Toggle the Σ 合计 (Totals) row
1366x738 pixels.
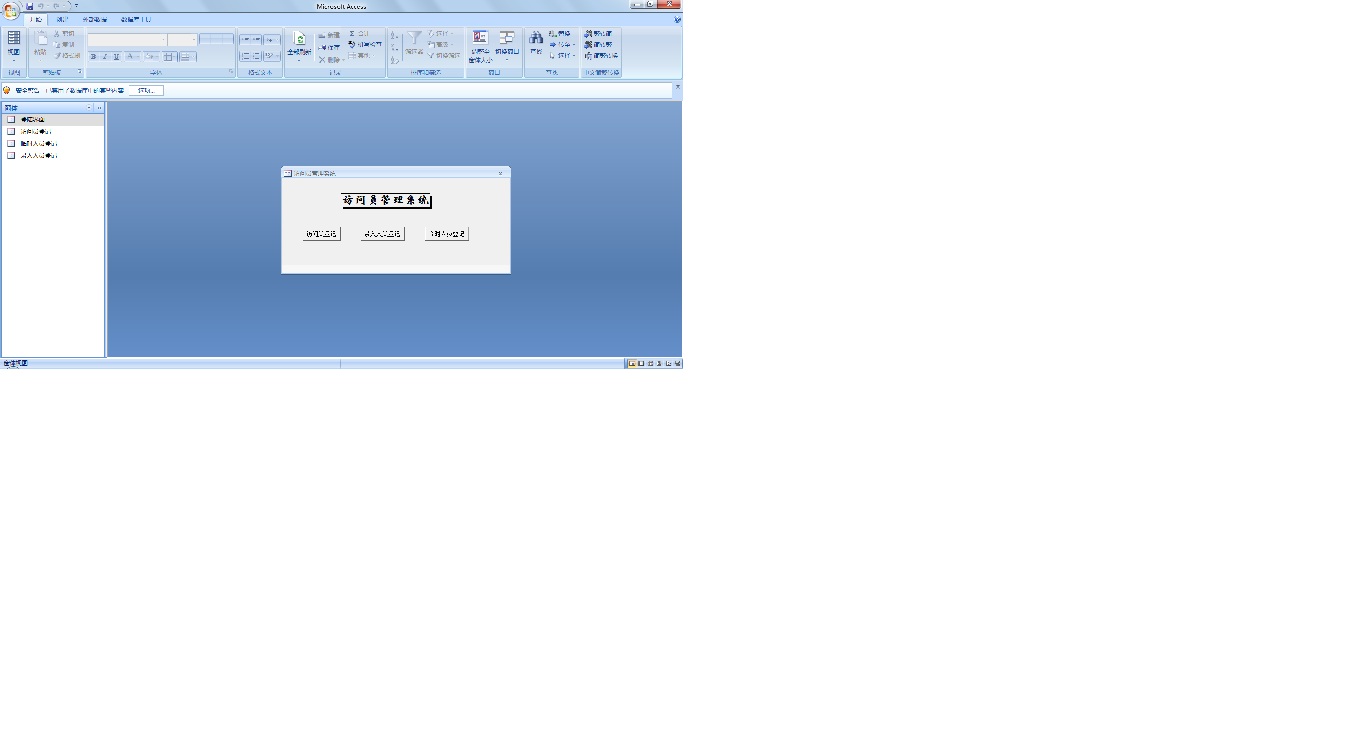(x=358, y=33)
